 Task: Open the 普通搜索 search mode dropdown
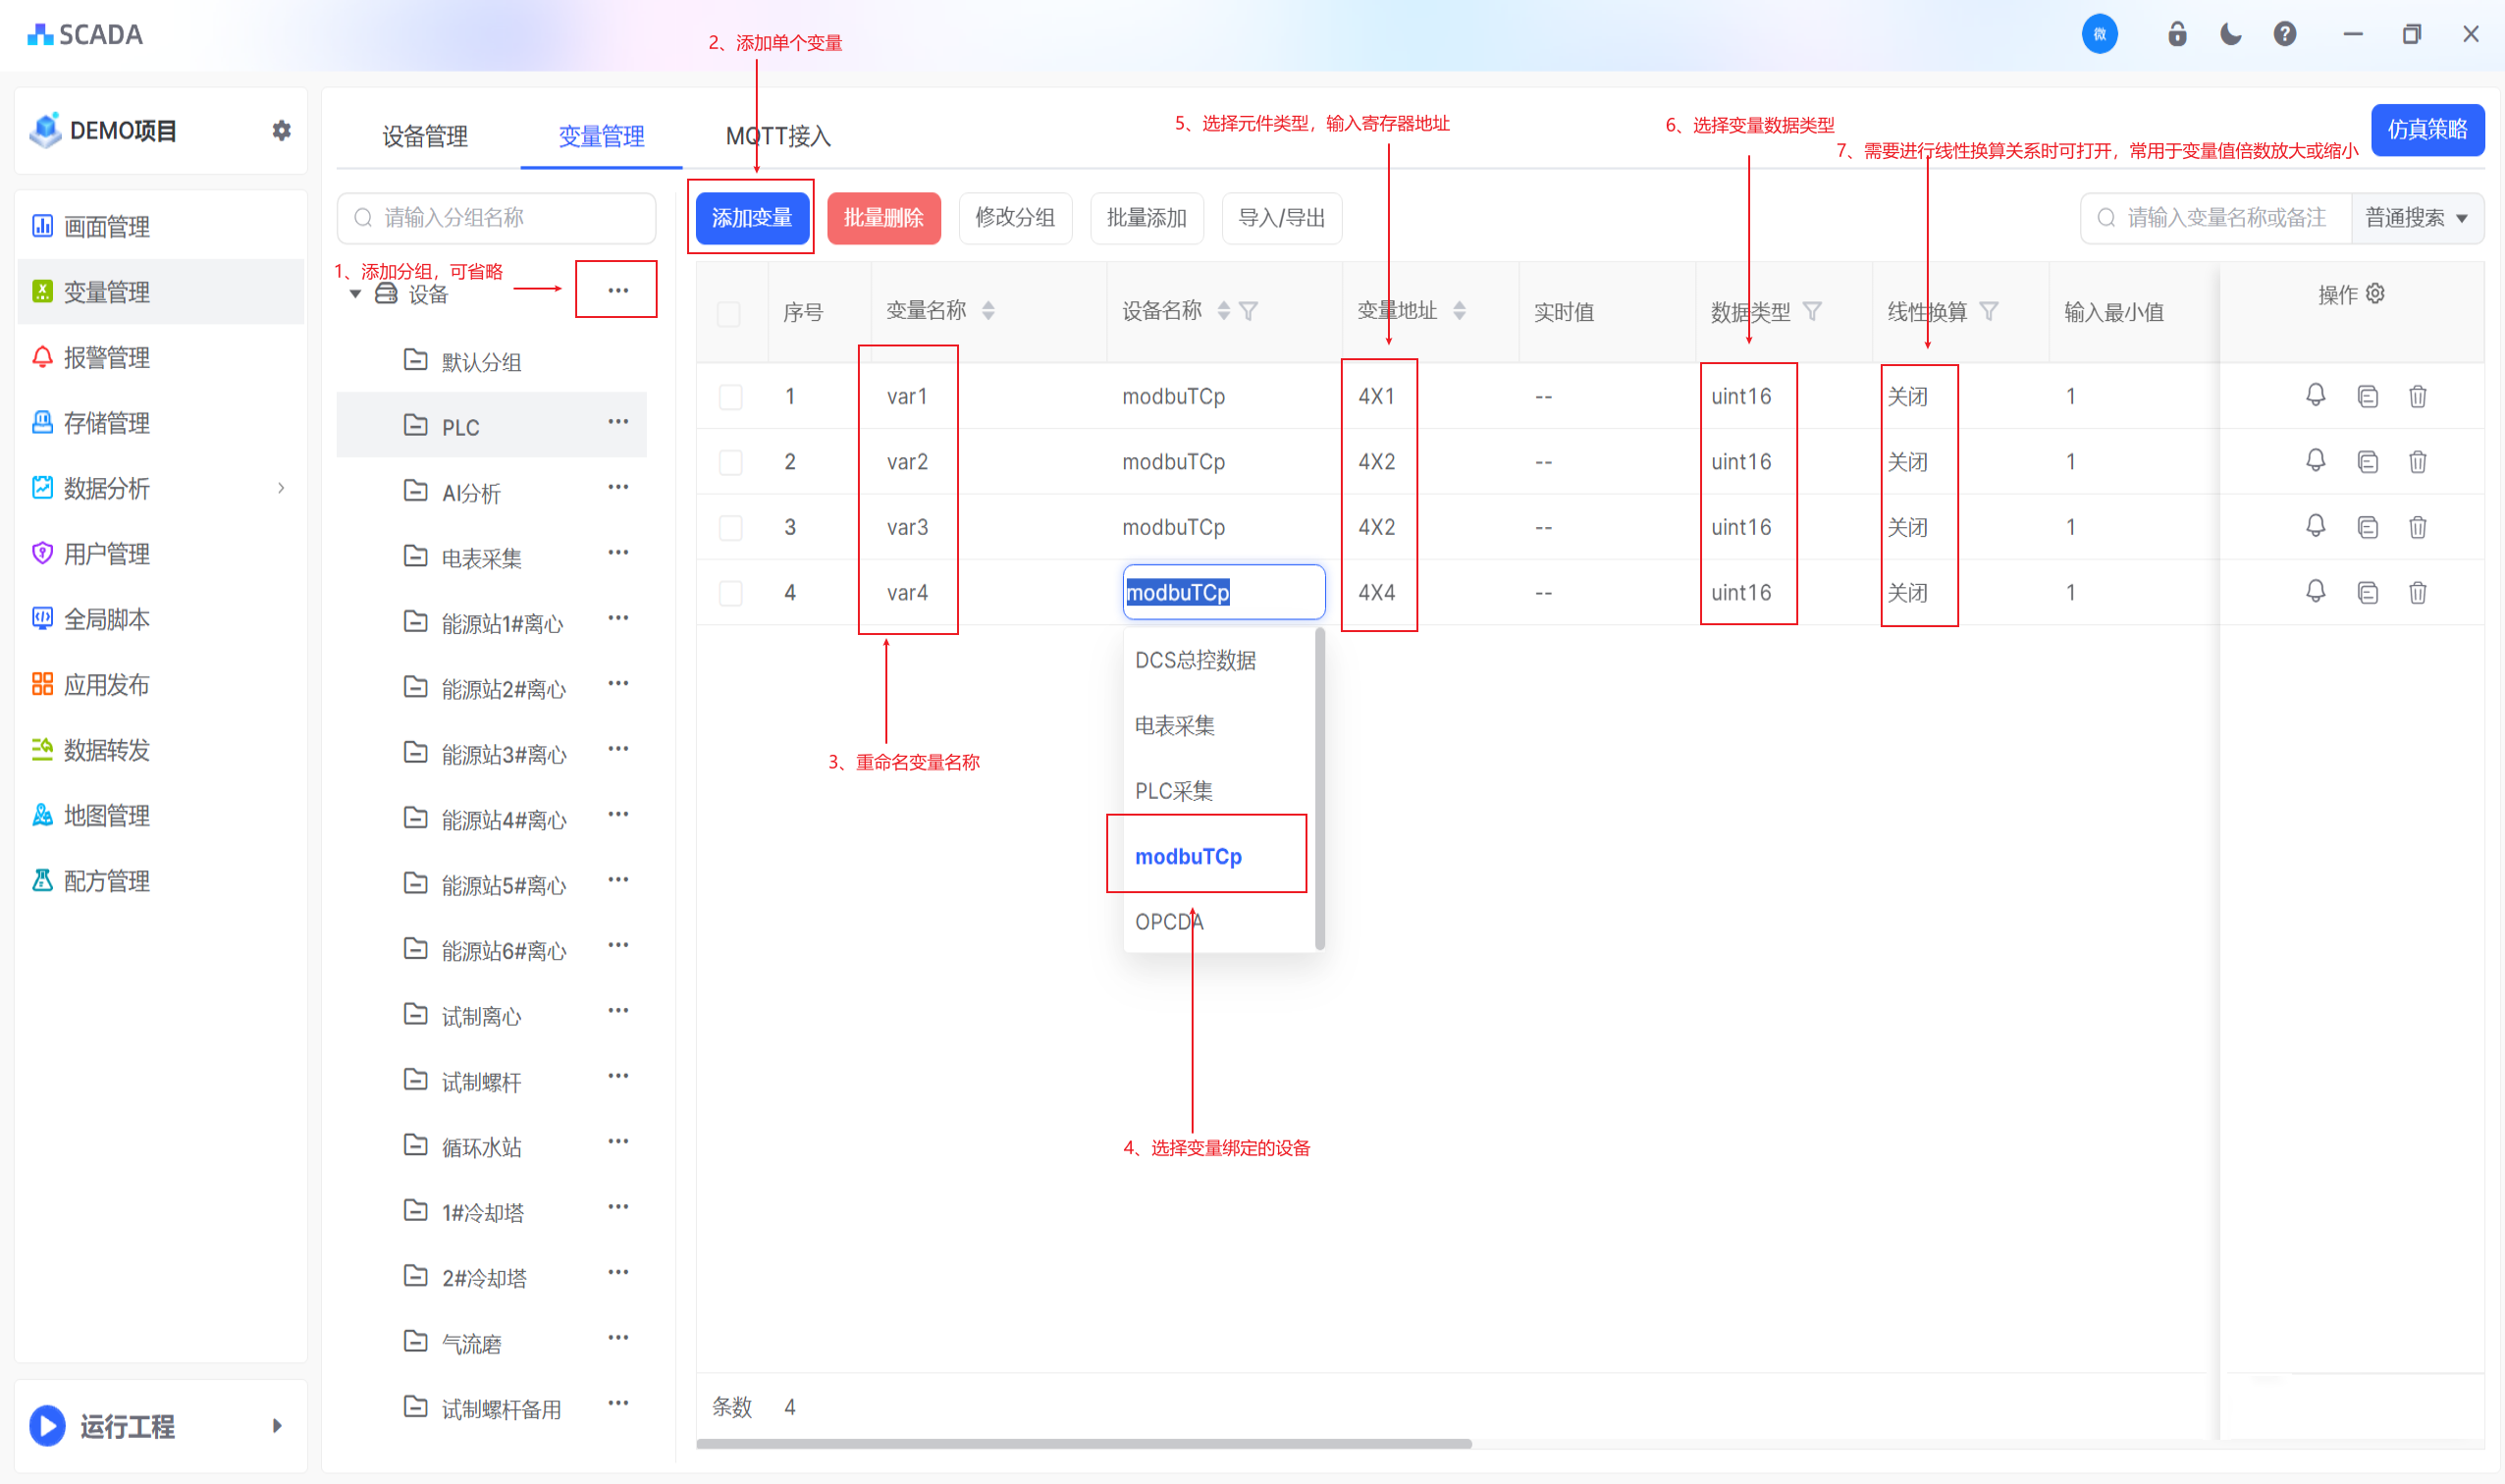[2416, 218]
